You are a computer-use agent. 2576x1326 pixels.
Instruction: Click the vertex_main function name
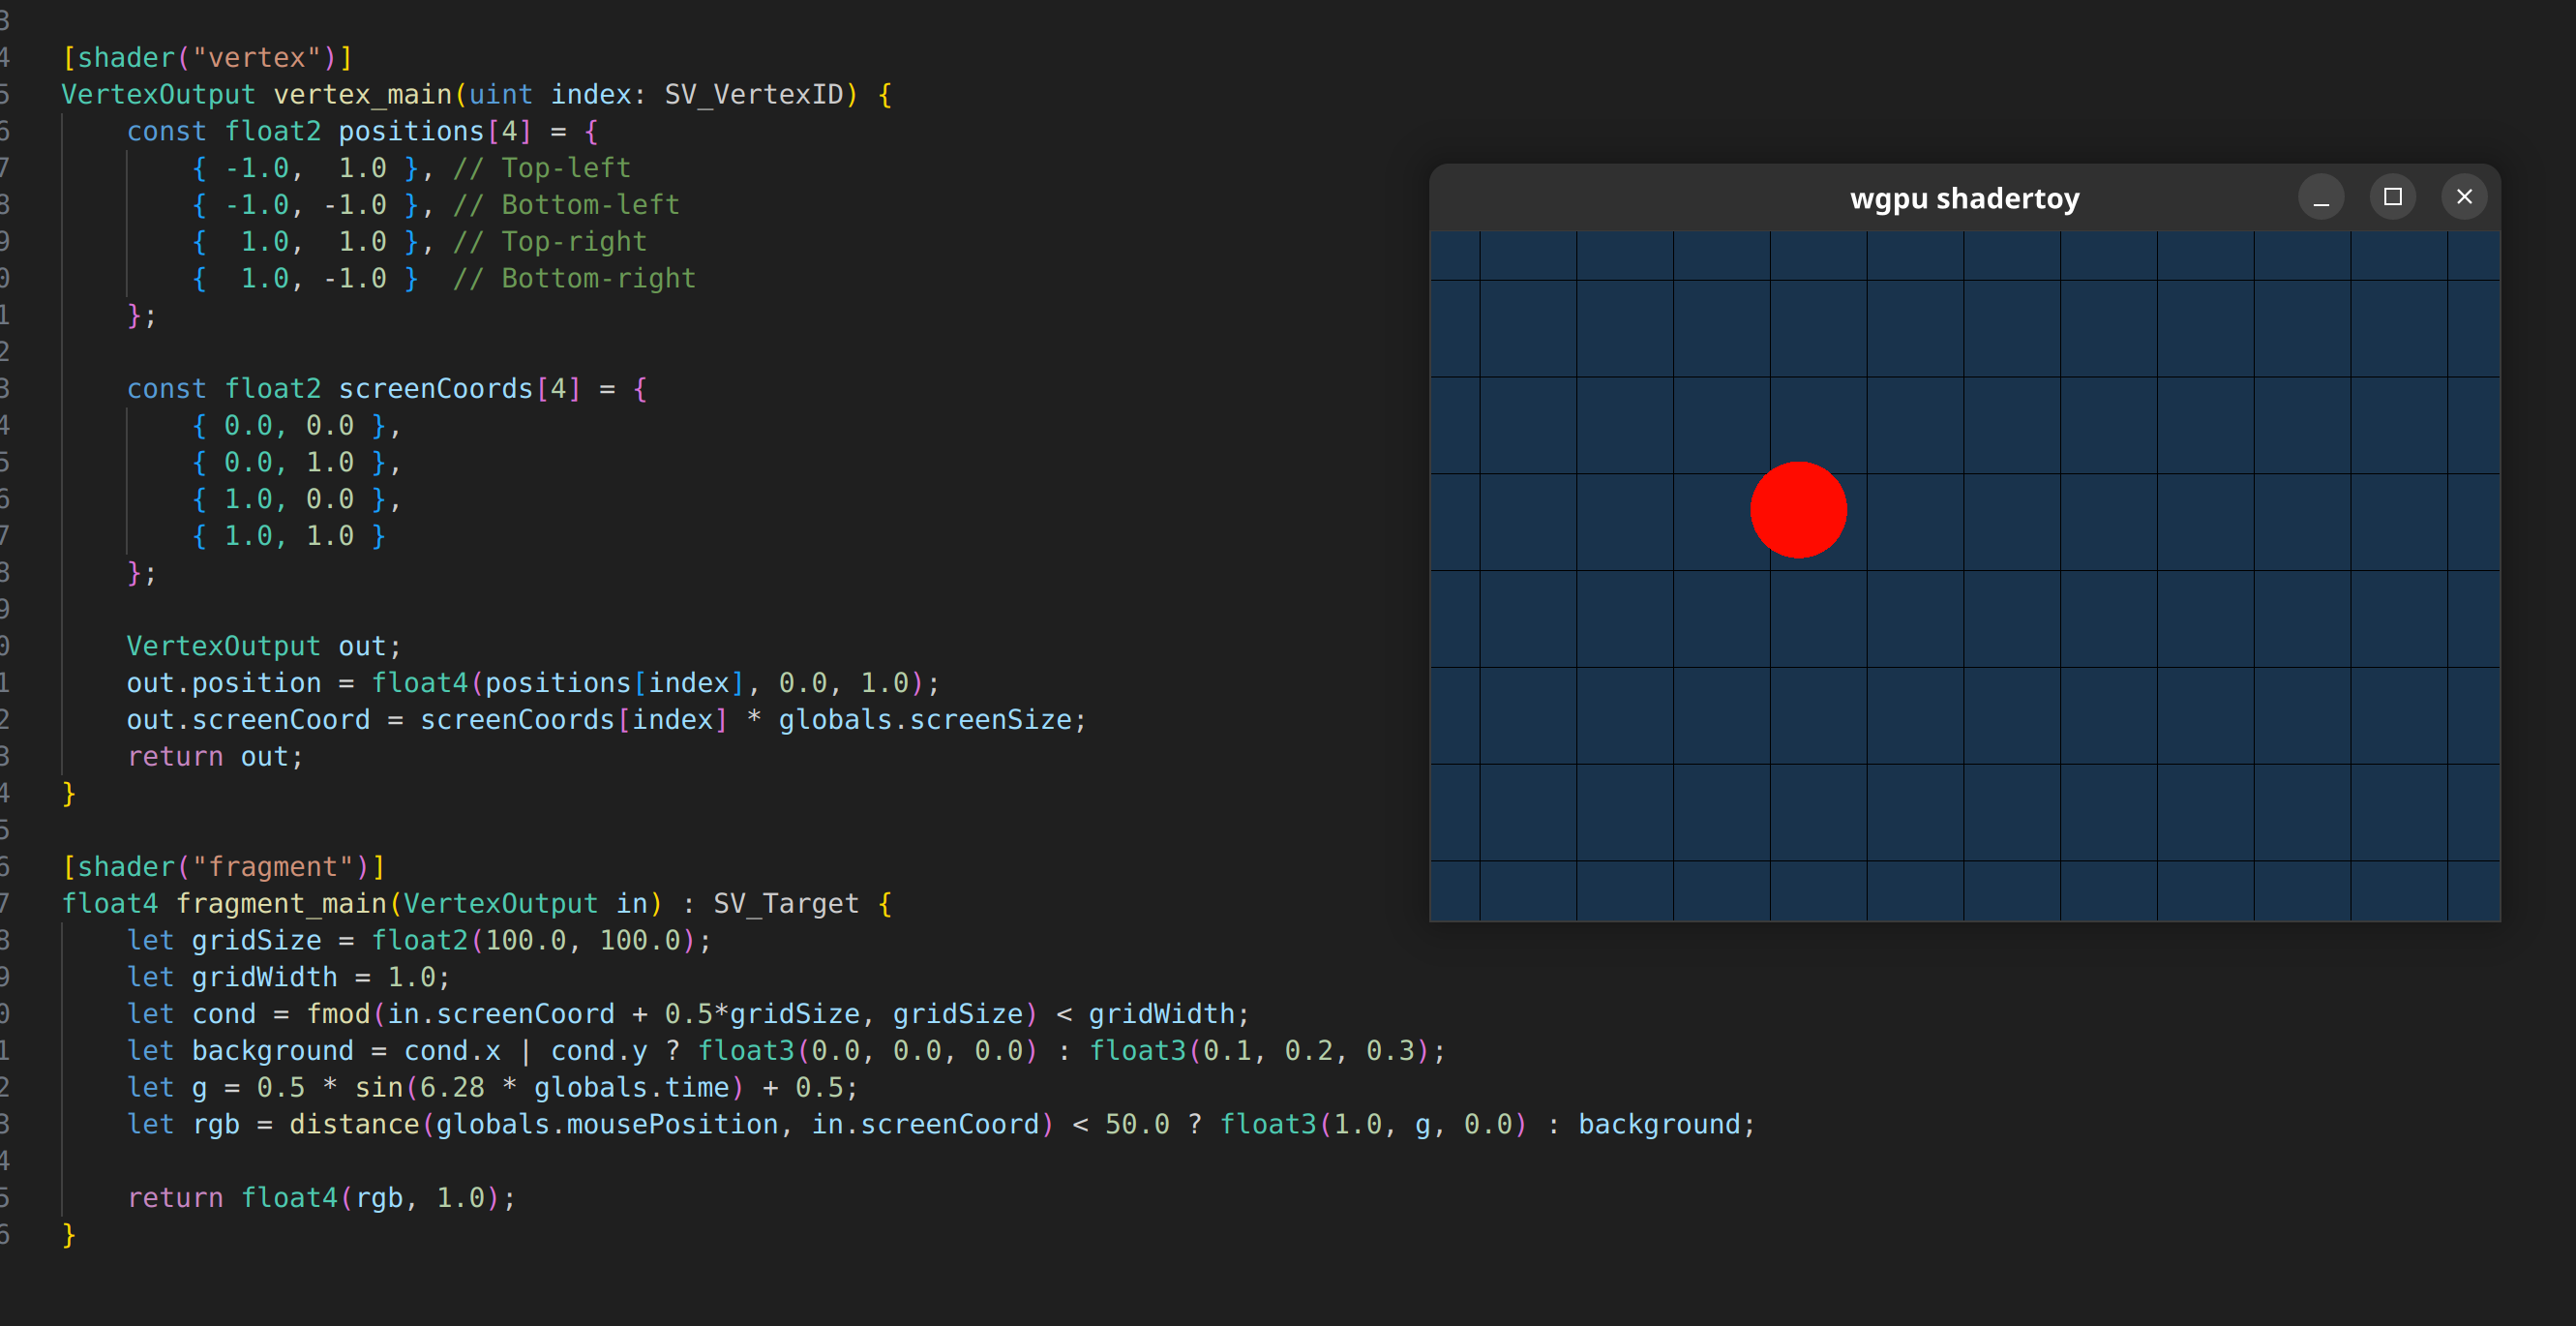tap(363, 95)
